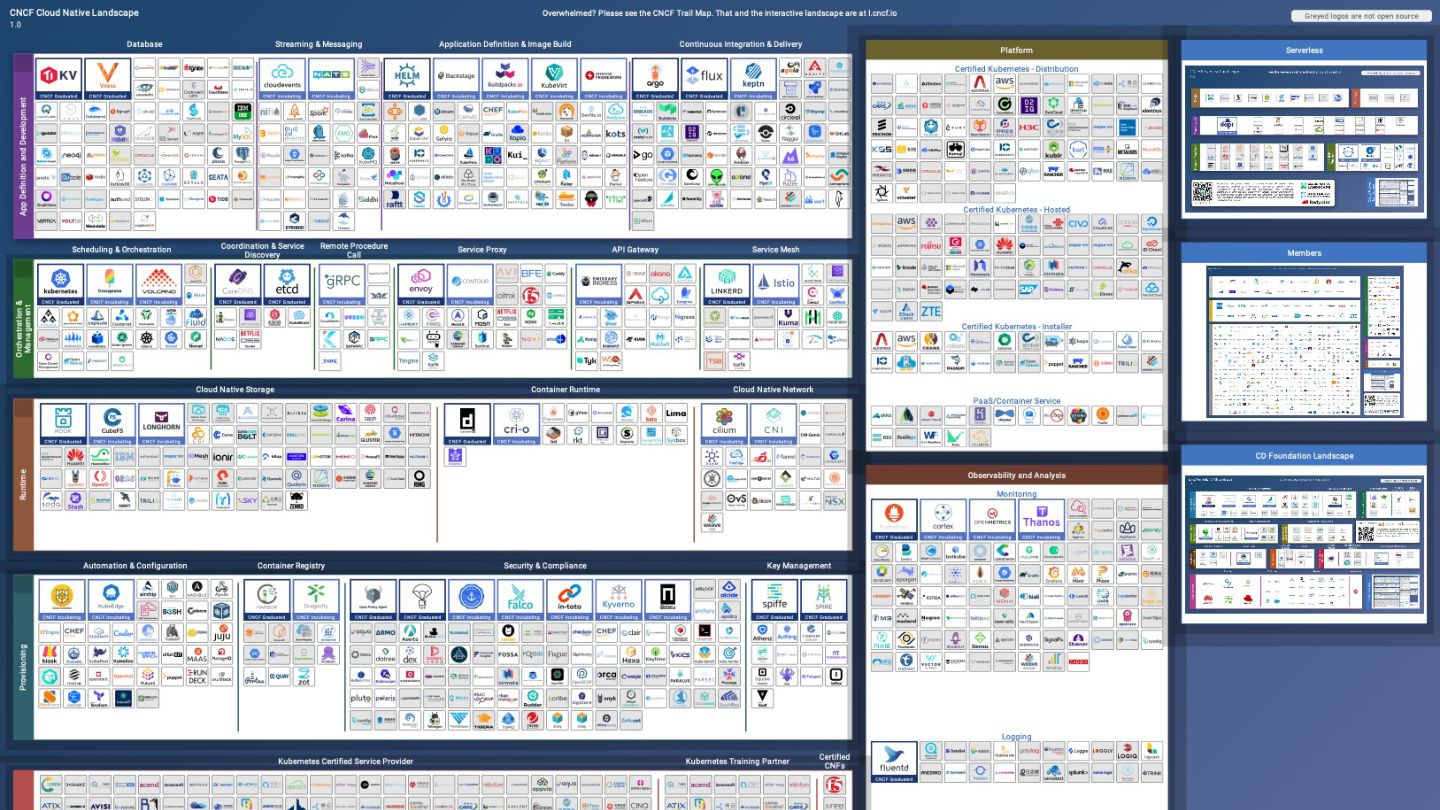The image size is (1440, 810).
Task: Click the Certified Kubernetes - Hosted heading
Action: [x=1016, y=210]
